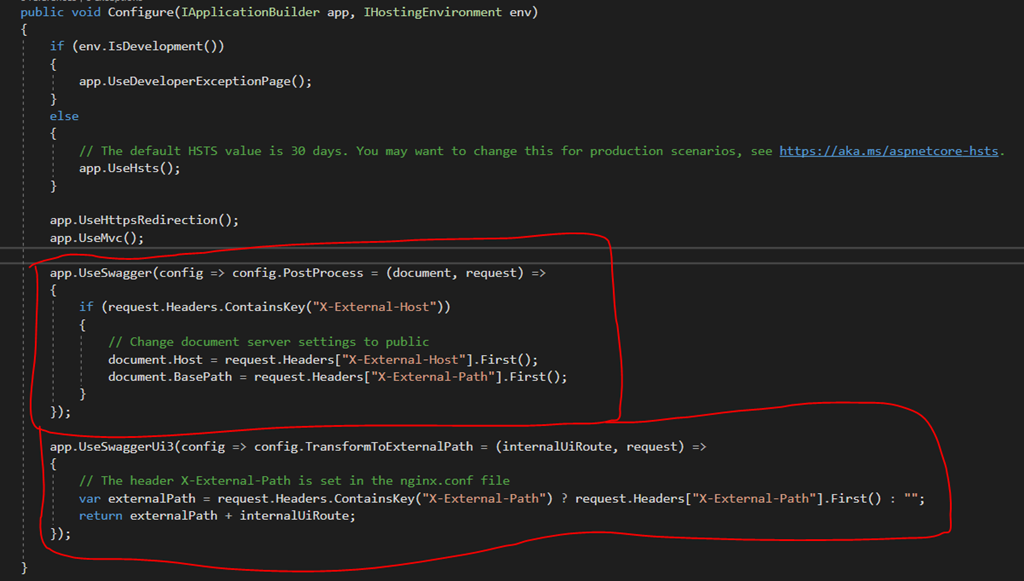Click document.BasePath in the assignment line
The image size is (1024, 581).
click(170, 377)
